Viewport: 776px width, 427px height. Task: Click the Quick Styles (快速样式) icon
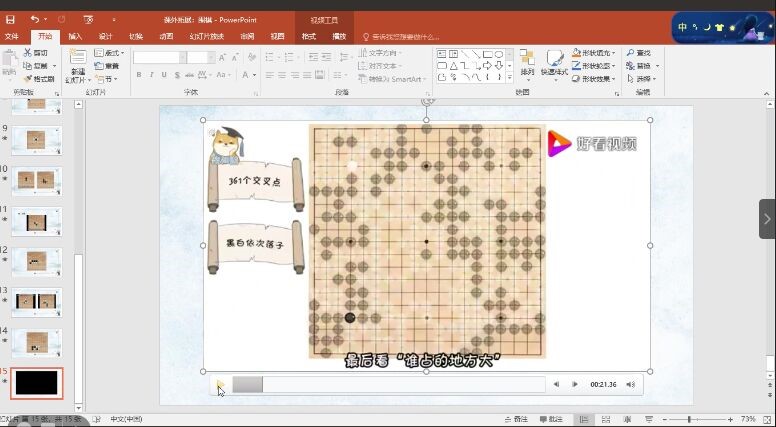553,60
